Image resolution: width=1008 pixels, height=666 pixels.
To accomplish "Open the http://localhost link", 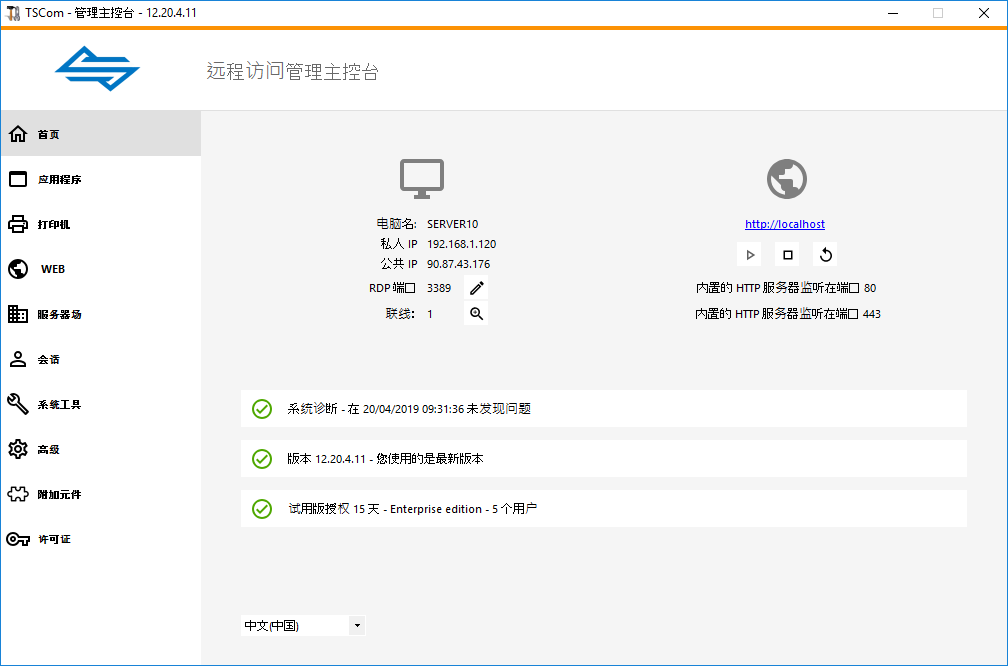I will pos(785,224).
